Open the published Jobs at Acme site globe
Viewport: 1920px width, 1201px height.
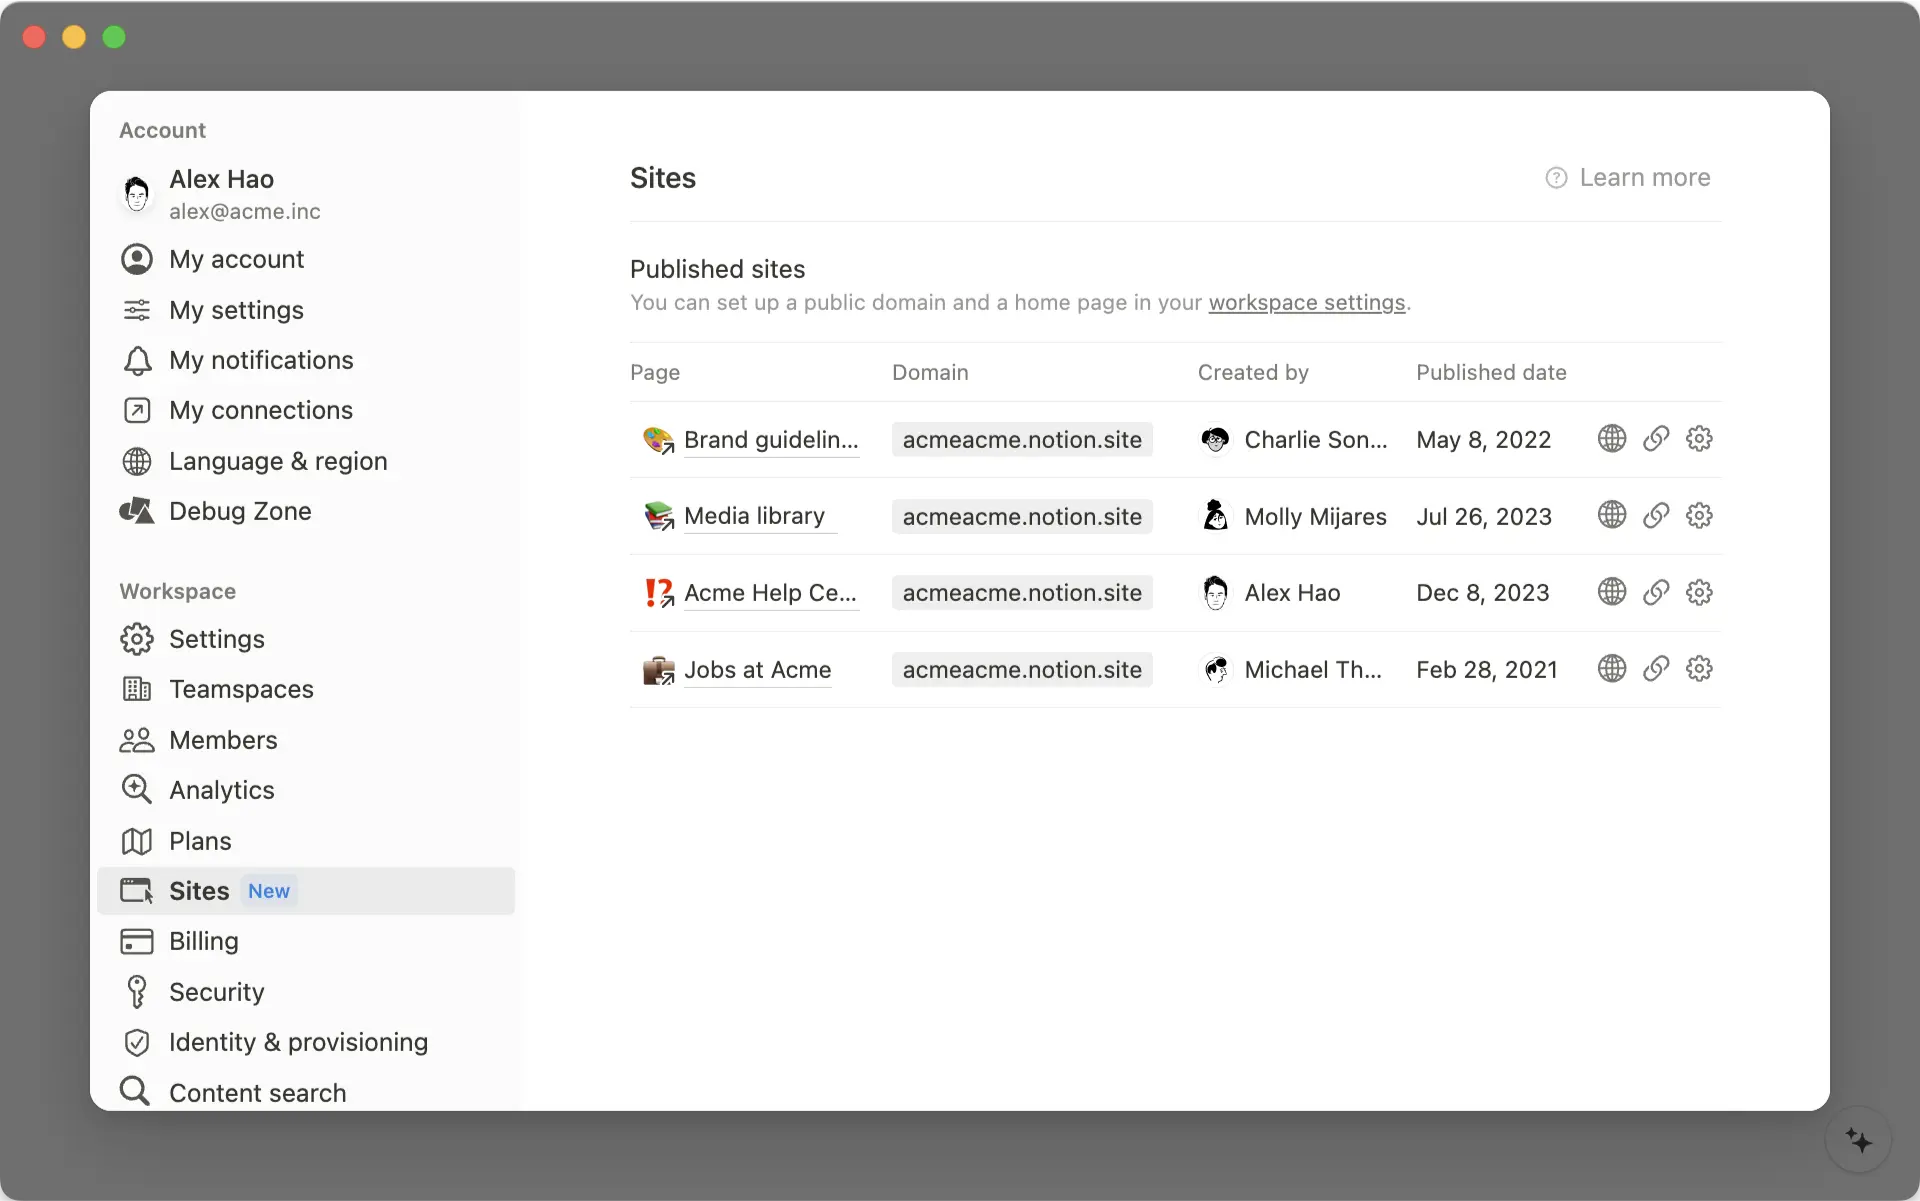[x=1610, y=669]
